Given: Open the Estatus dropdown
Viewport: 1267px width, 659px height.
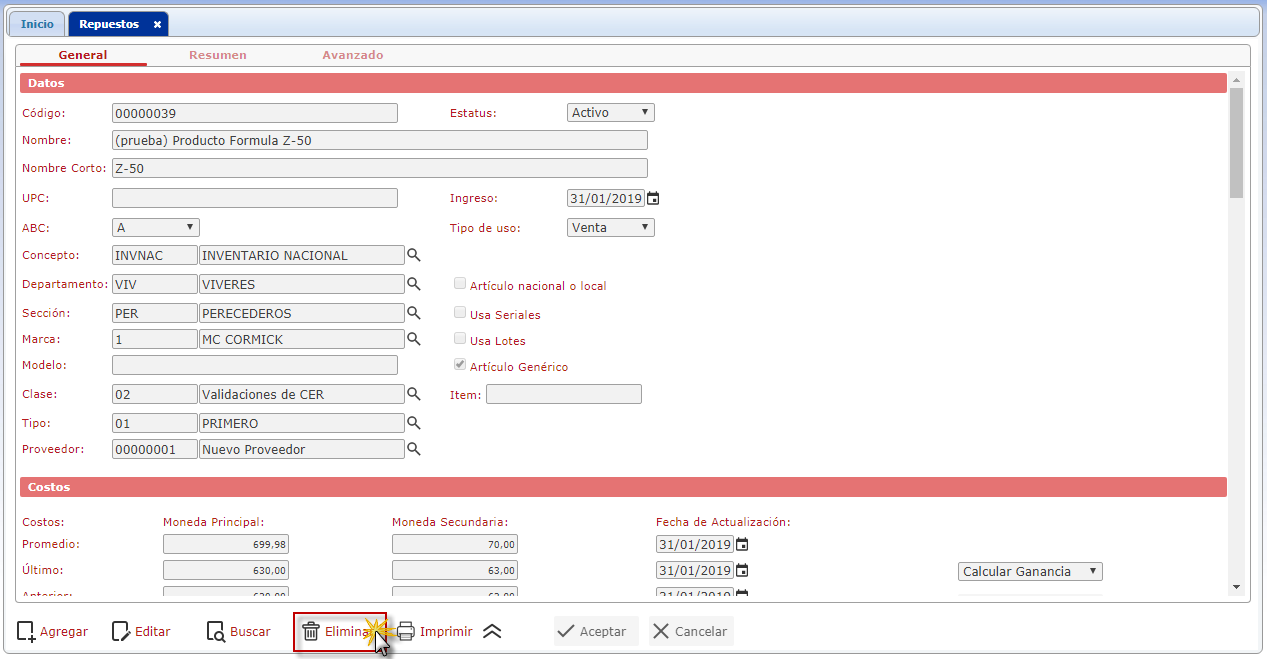Looking at the screenshot, I should point(610,113).
